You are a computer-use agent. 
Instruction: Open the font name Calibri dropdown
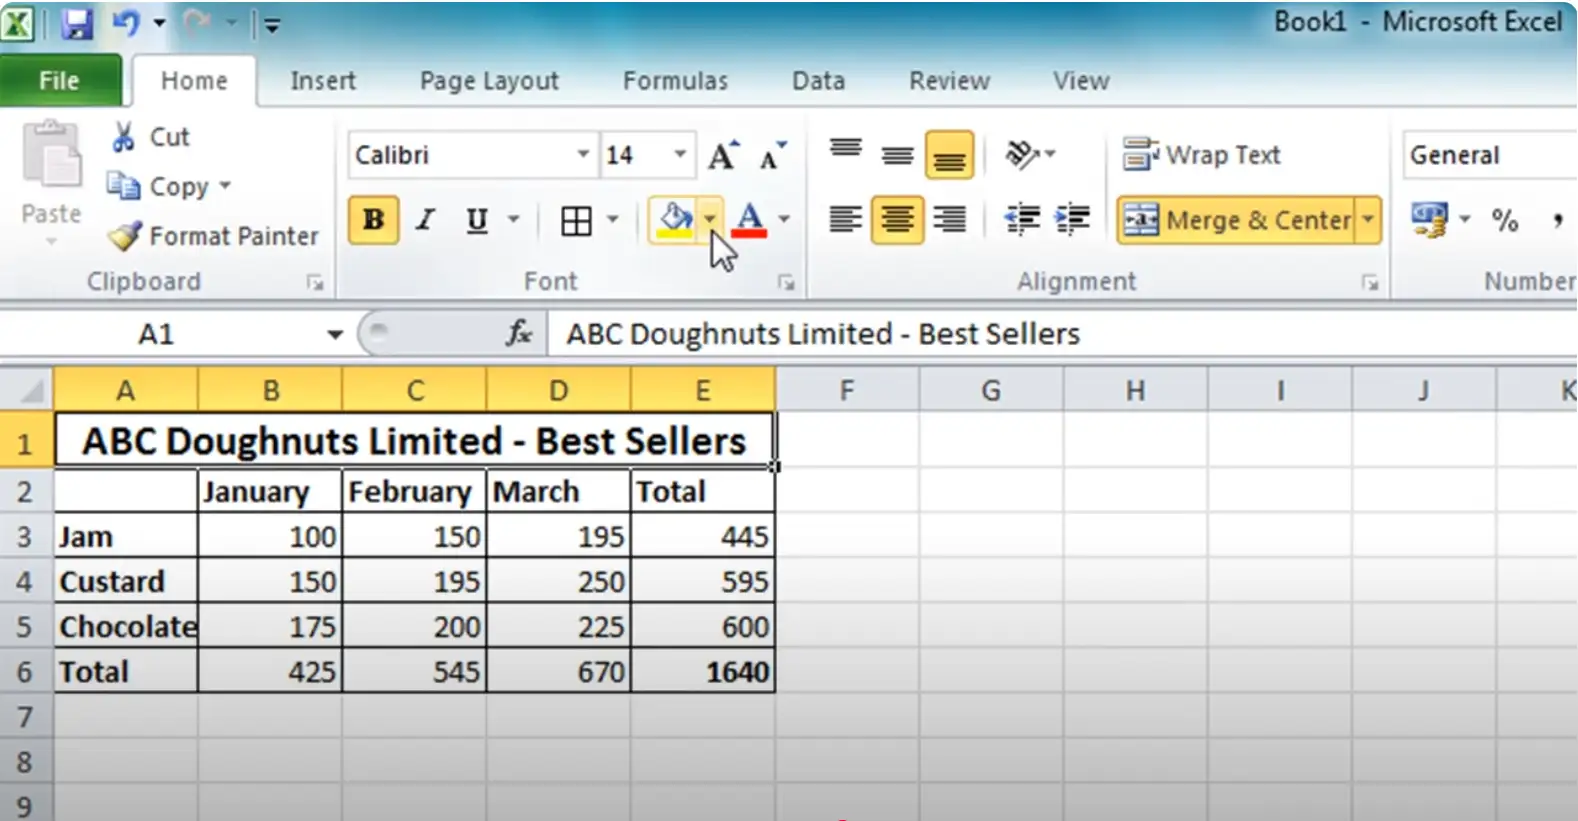click(582, 155)
